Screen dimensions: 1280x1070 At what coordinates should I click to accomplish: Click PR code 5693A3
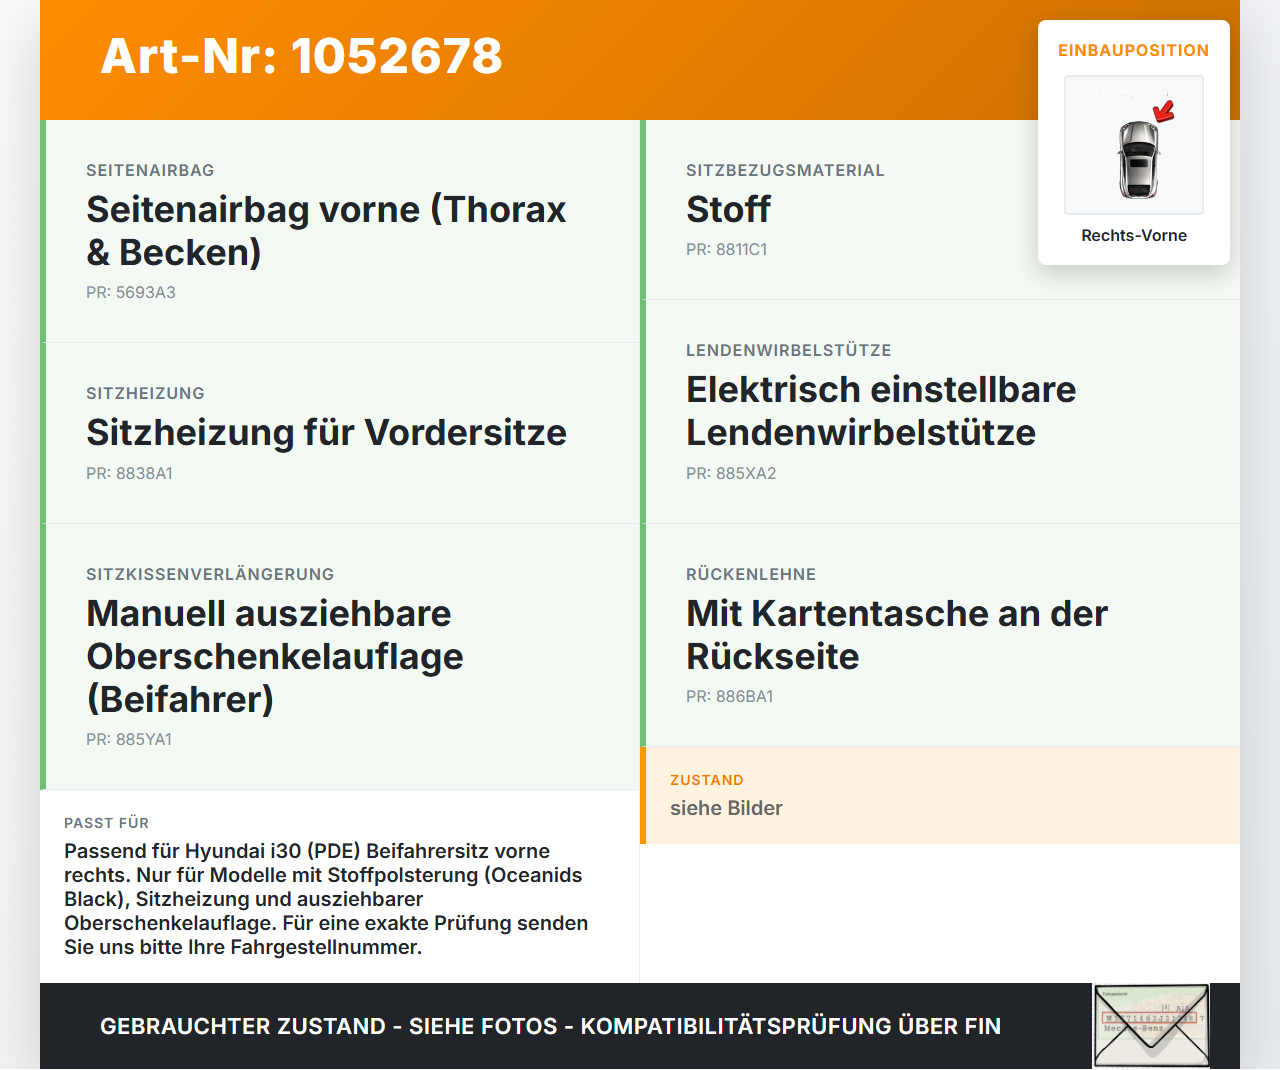(x=131, y=292)
